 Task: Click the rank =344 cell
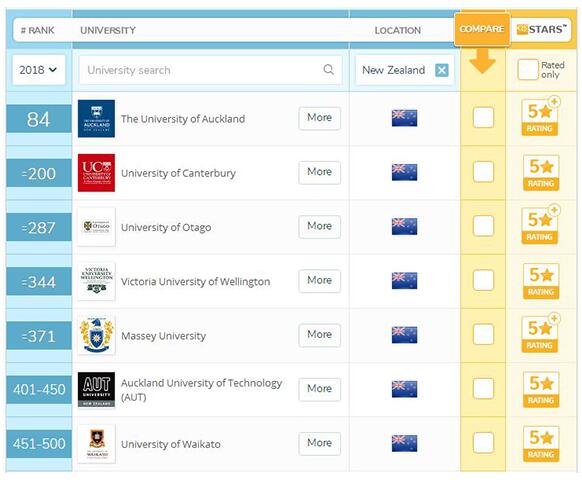[39, 281]
